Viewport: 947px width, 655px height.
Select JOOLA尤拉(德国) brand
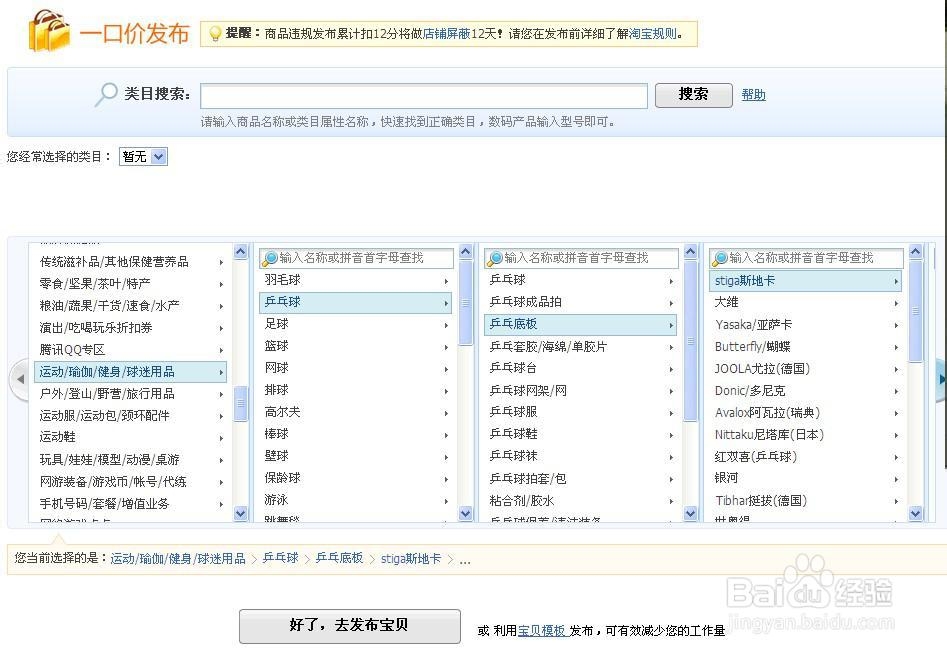pyautogui.click(x=806, y=369)
